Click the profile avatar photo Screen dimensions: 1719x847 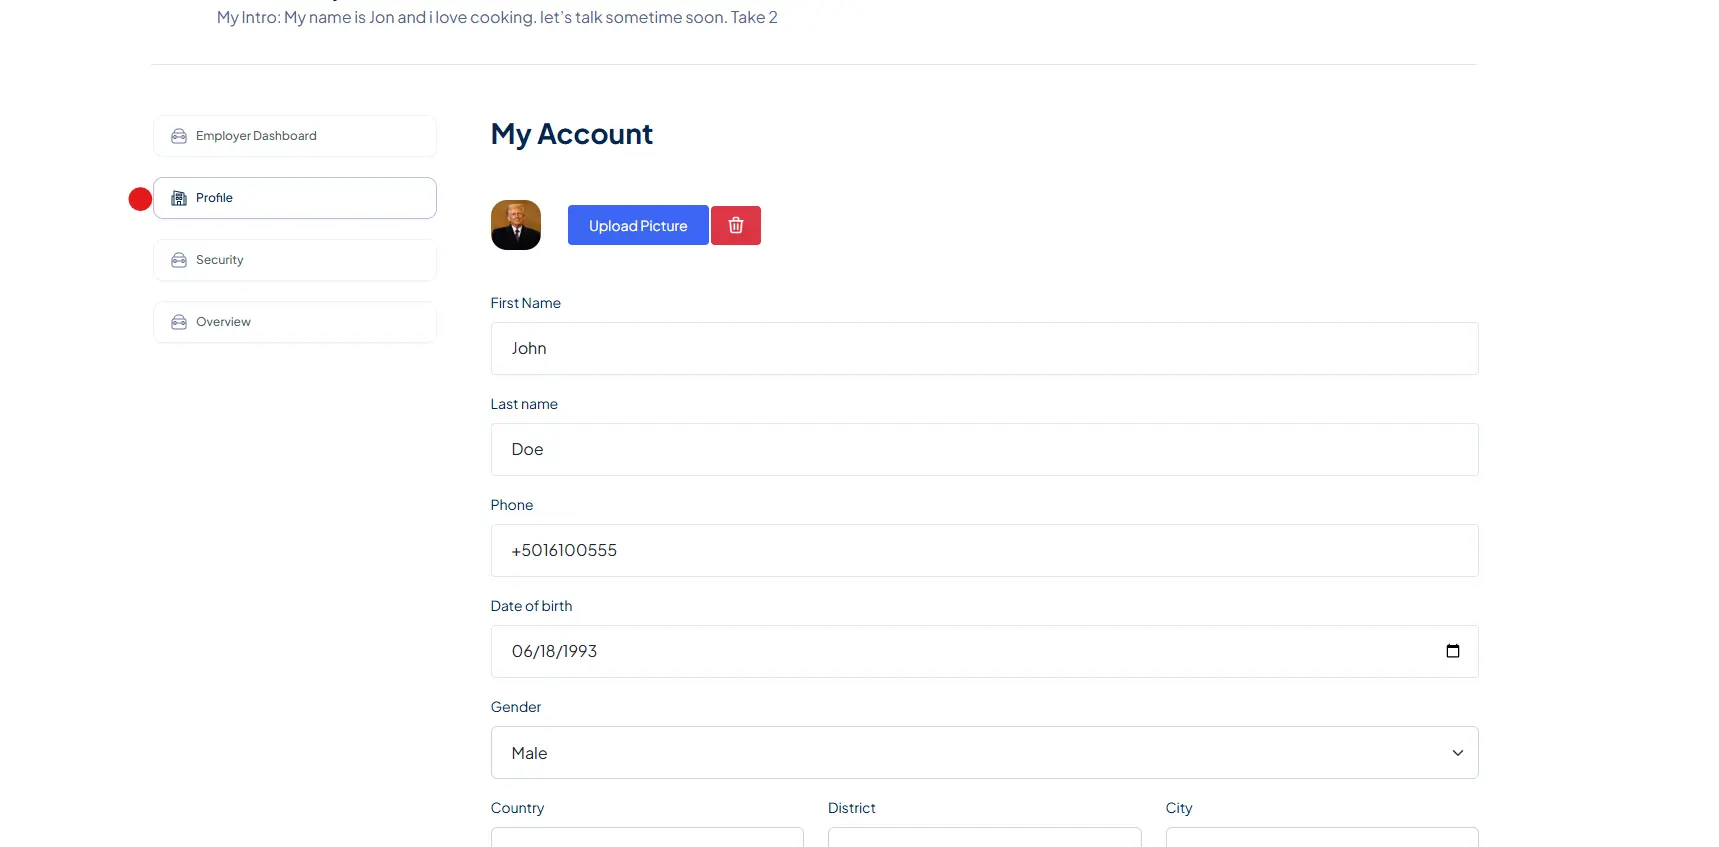point(516,225)
